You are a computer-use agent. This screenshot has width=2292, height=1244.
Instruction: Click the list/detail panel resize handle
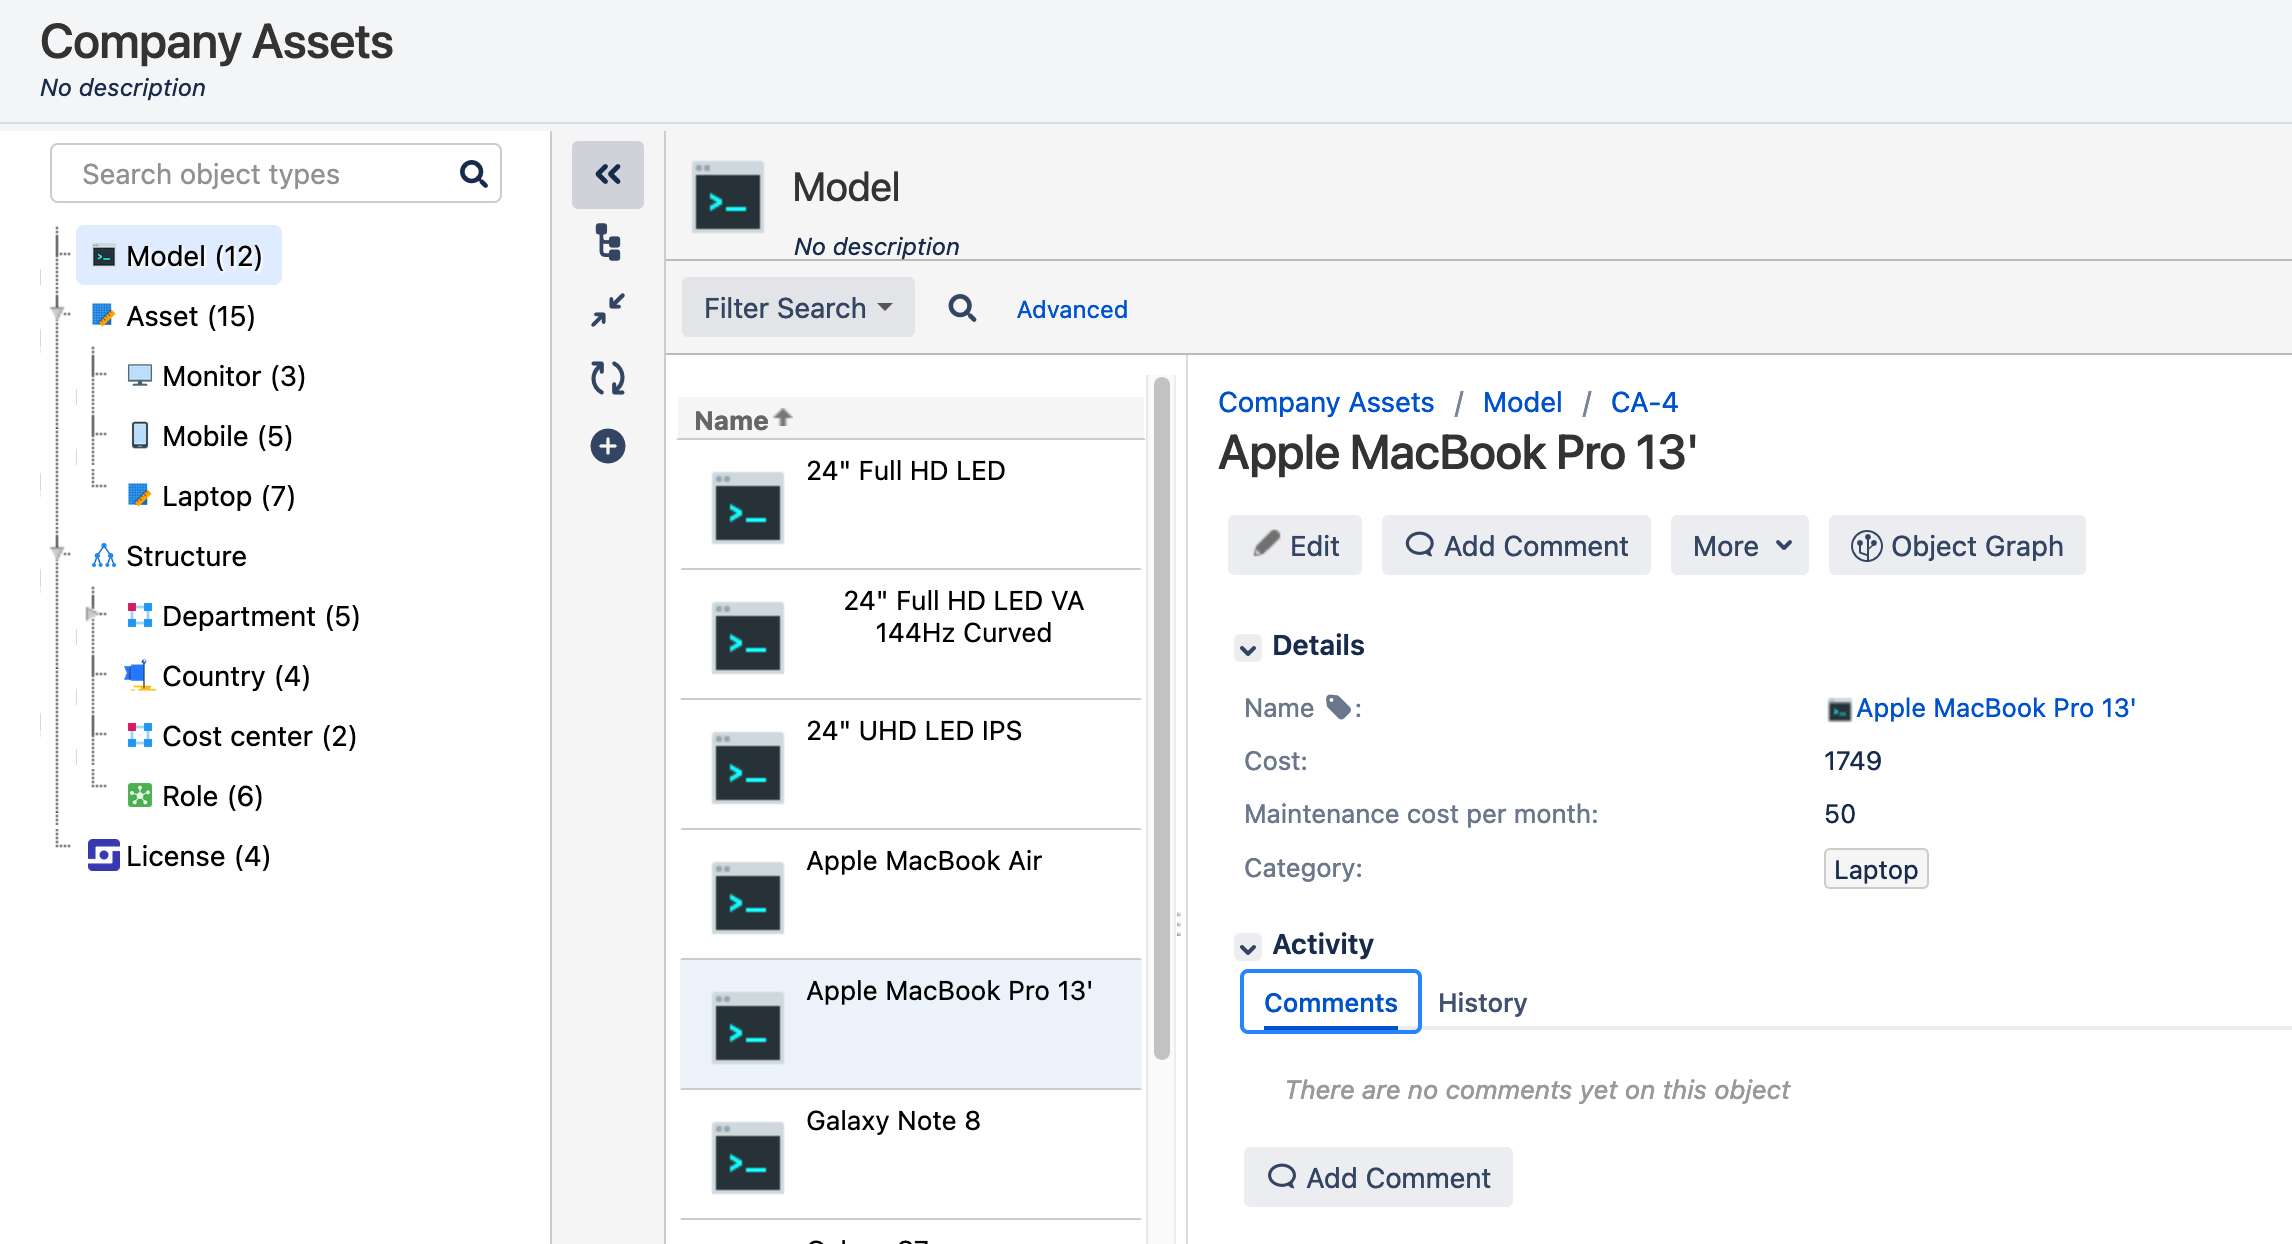(x=1178, y=924)
